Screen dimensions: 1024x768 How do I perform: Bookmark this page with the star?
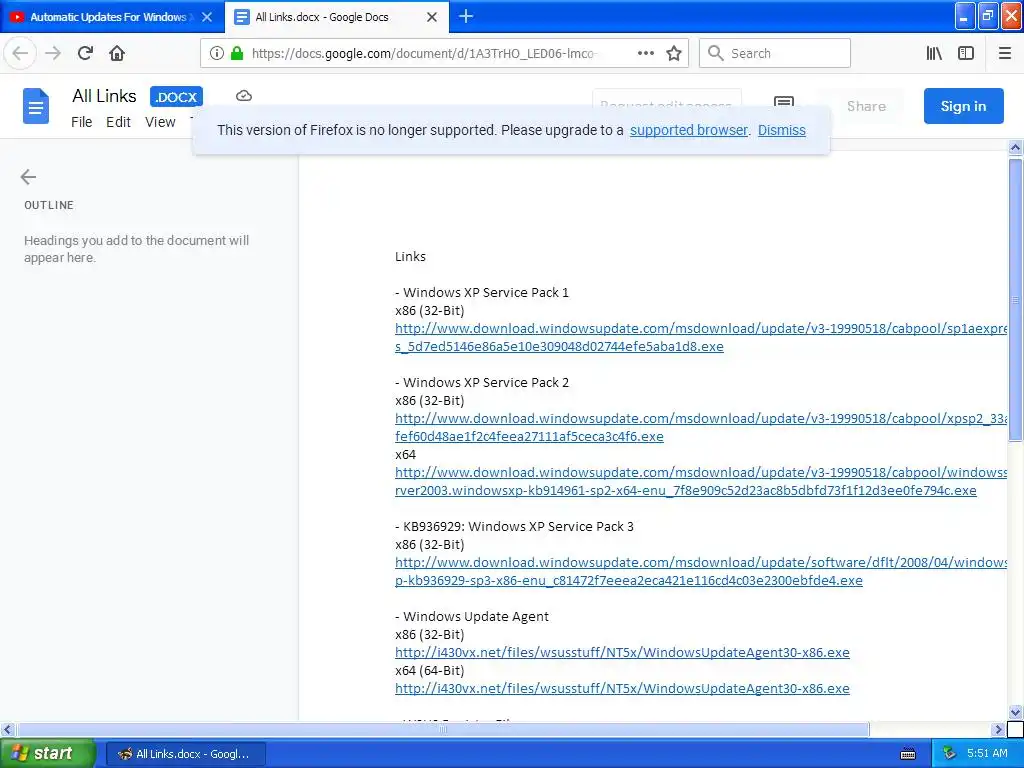674,54
